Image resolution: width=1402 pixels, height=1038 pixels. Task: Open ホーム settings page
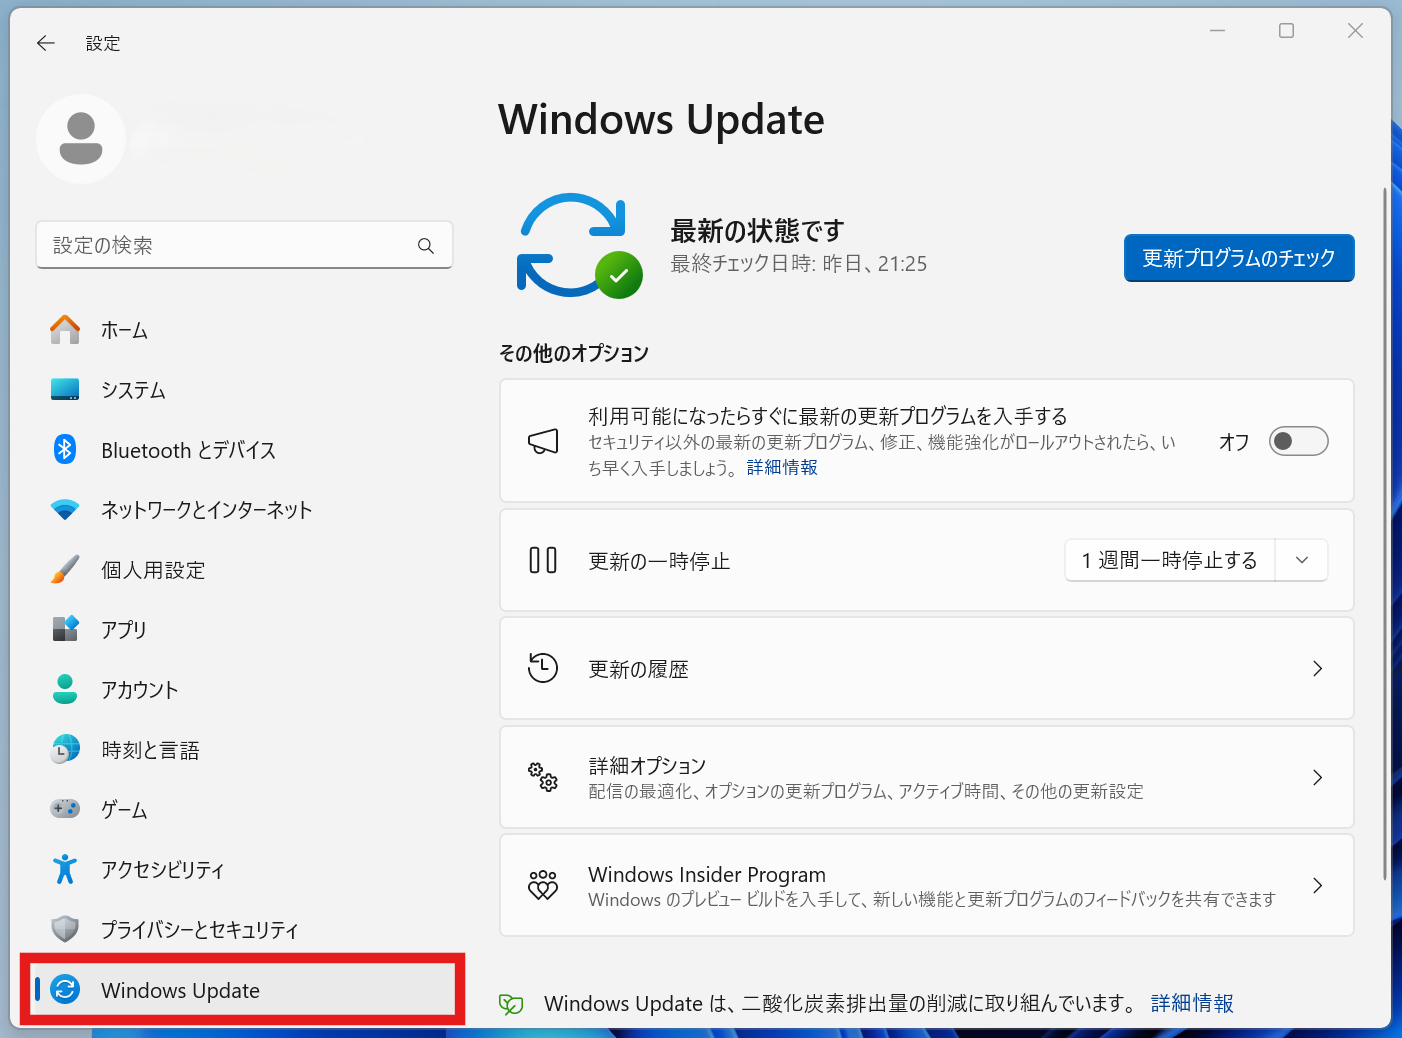(244, 330)
